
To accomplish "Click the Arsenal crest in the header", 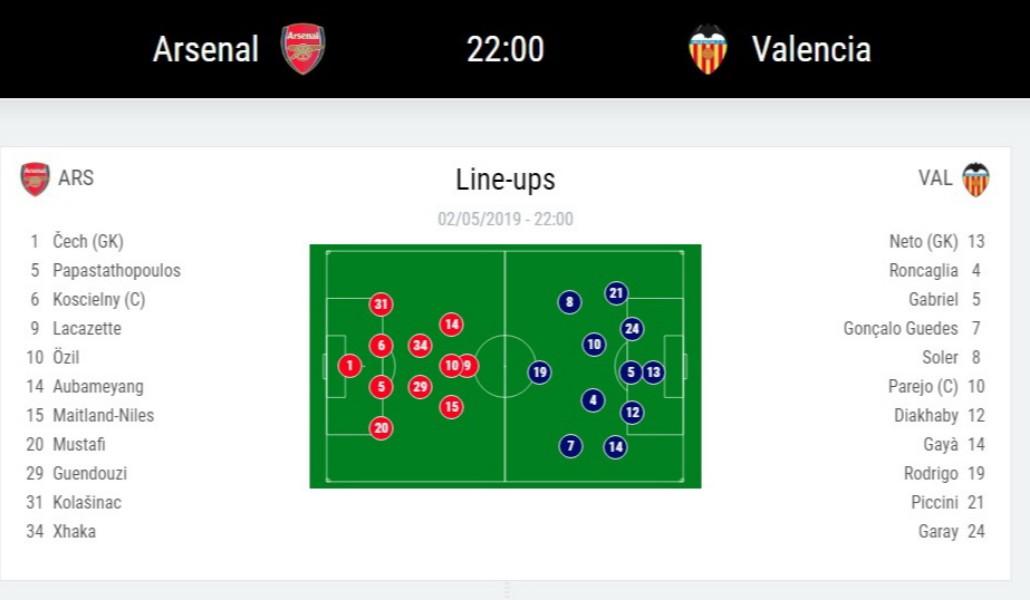I will [x=303, y=48].
